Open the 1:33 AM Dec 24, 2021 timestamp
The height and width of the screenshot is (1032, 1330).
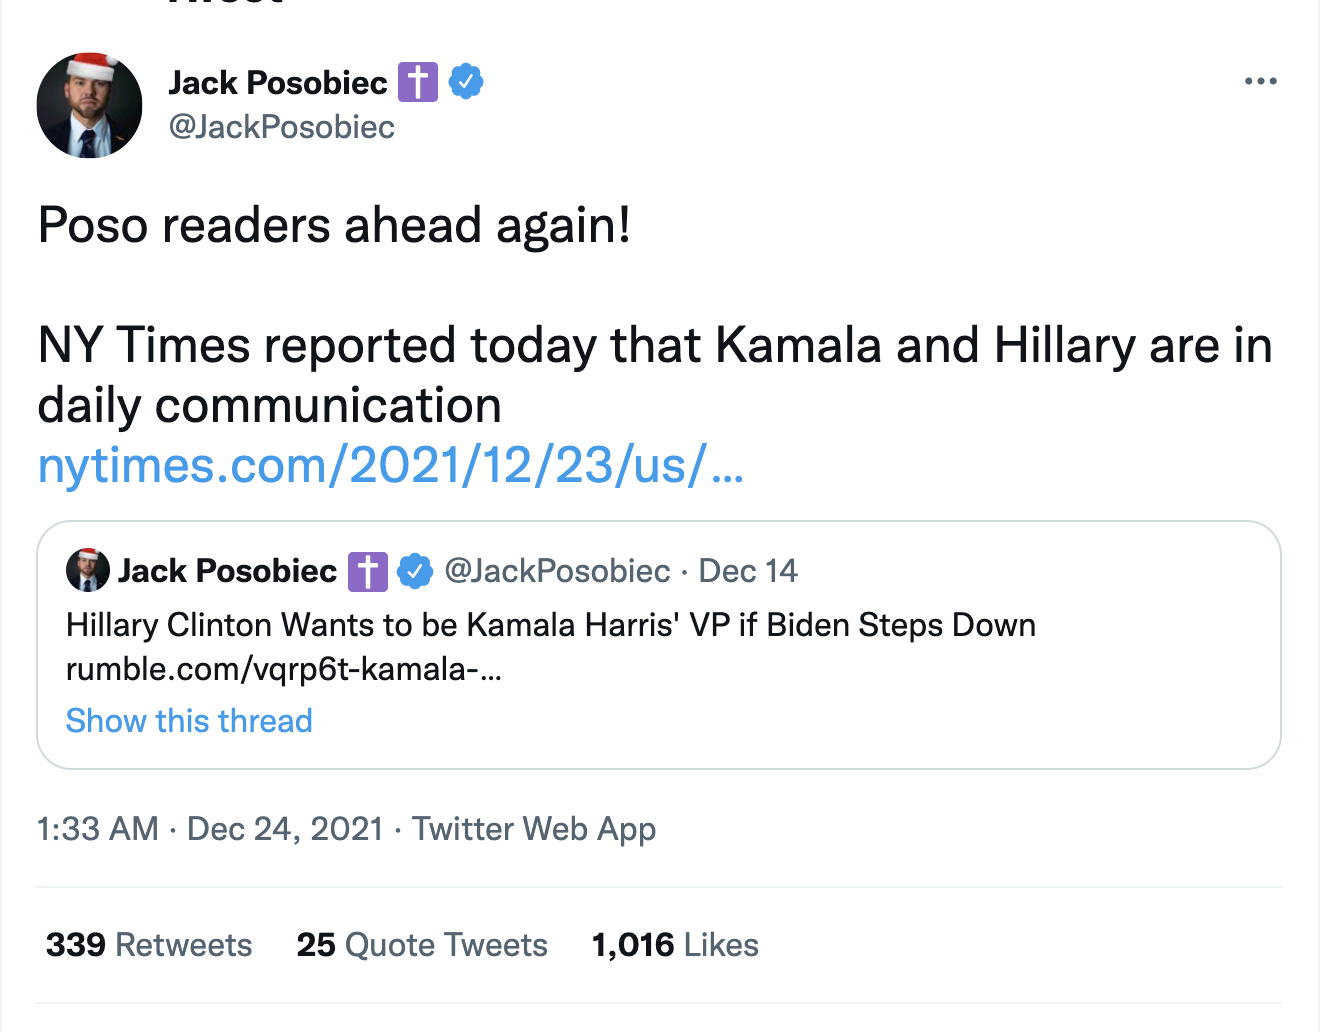pyautogui.click(x=210, y=829)
